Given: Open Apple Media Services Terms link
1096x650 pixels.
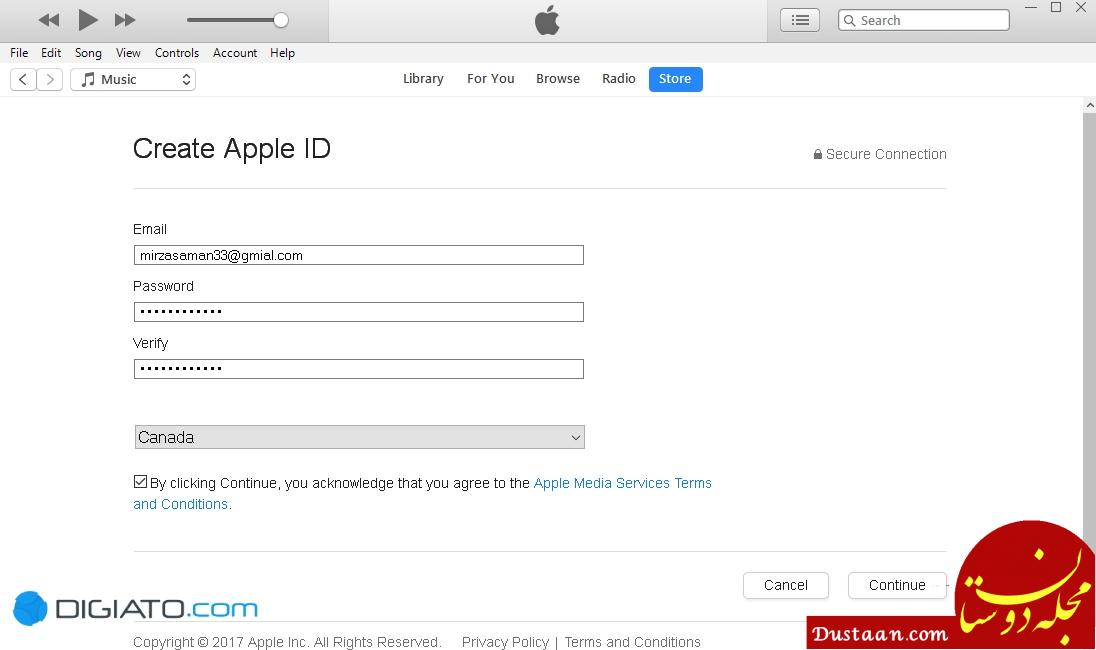Looking at the screenshot, I should point(622,483).
